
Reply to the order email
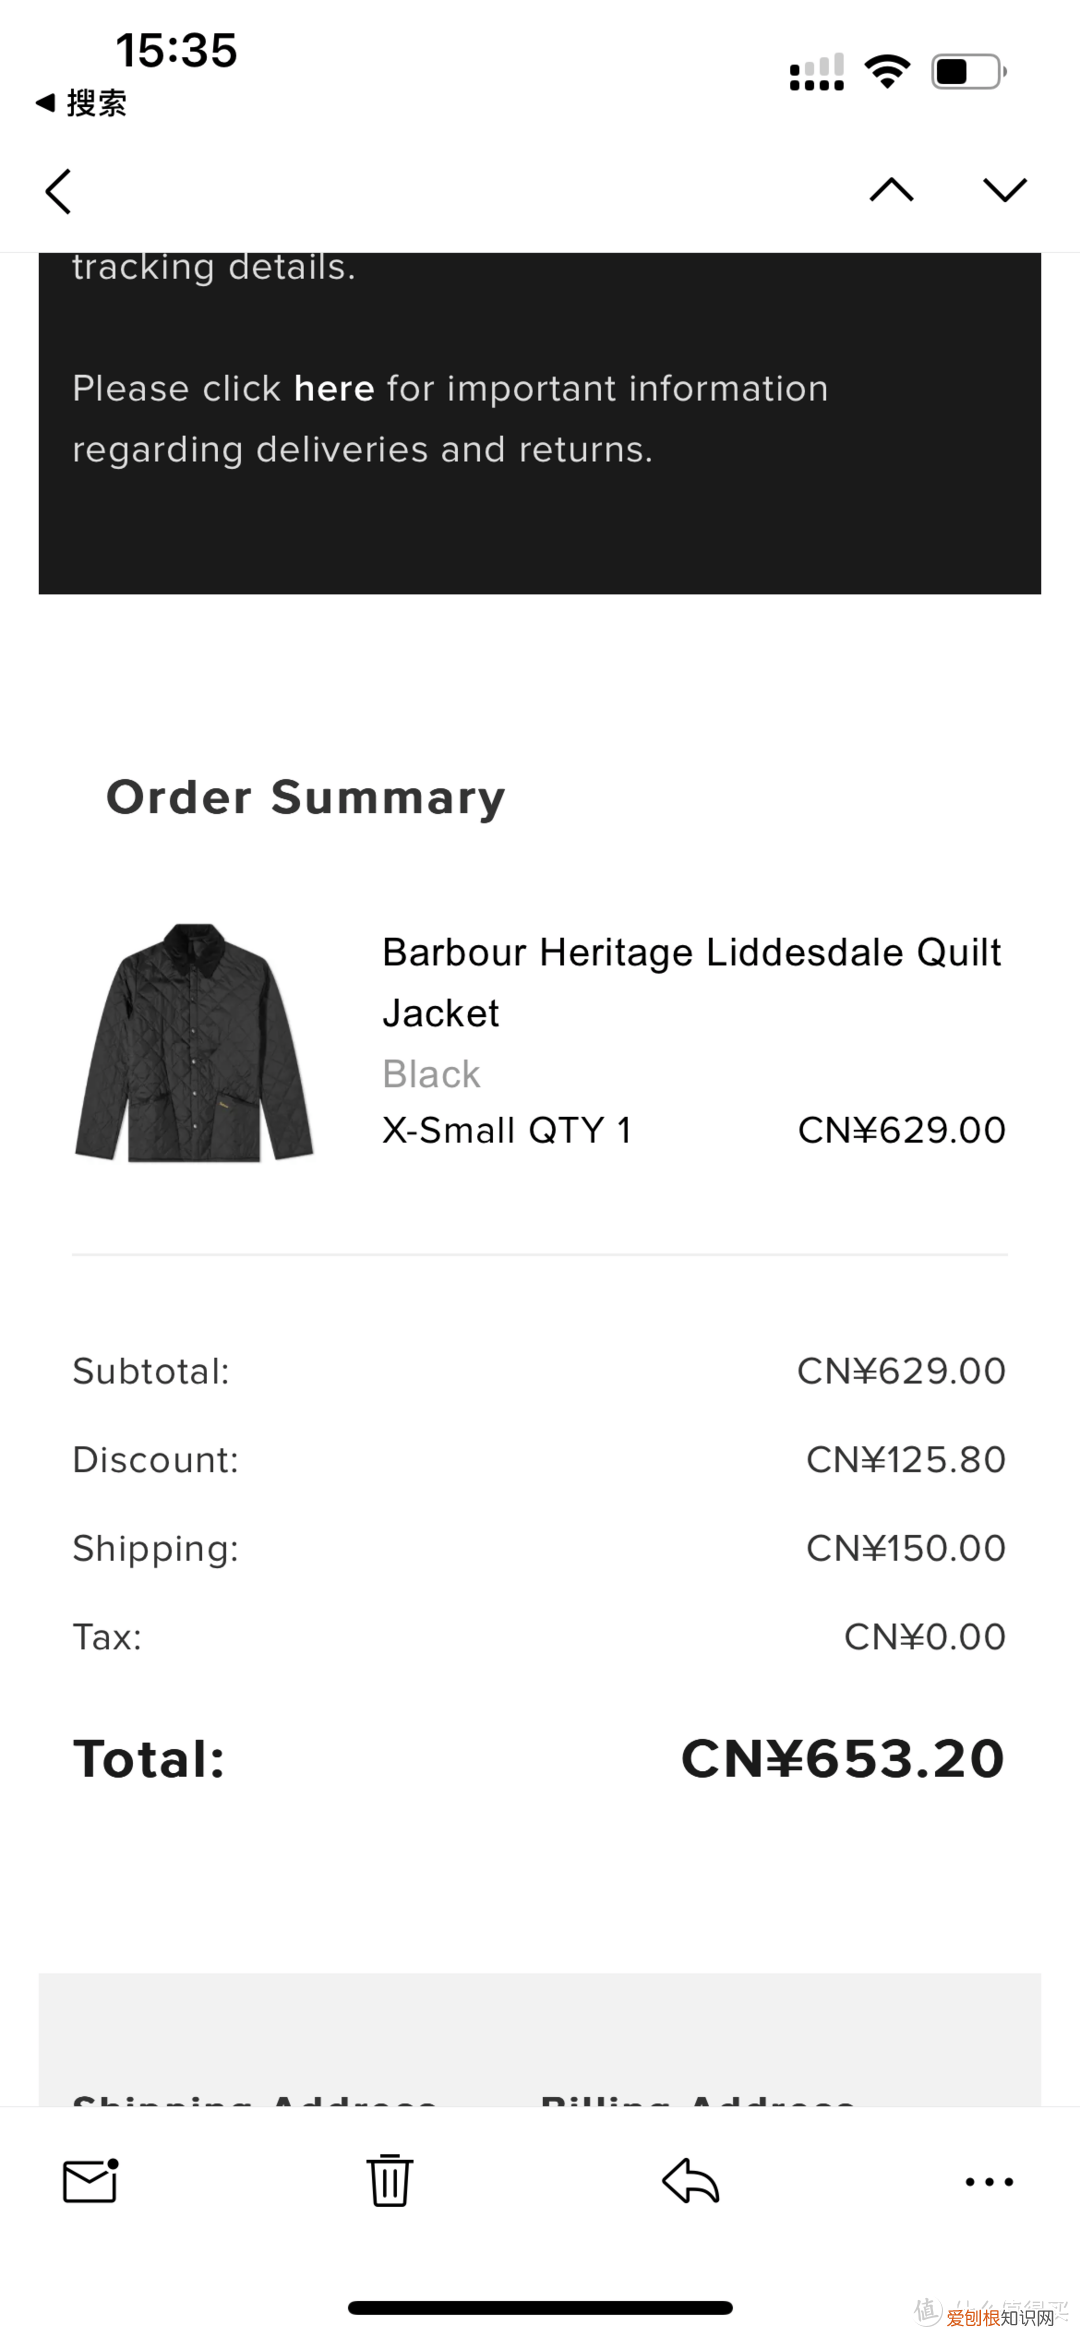click(690, 2180)
